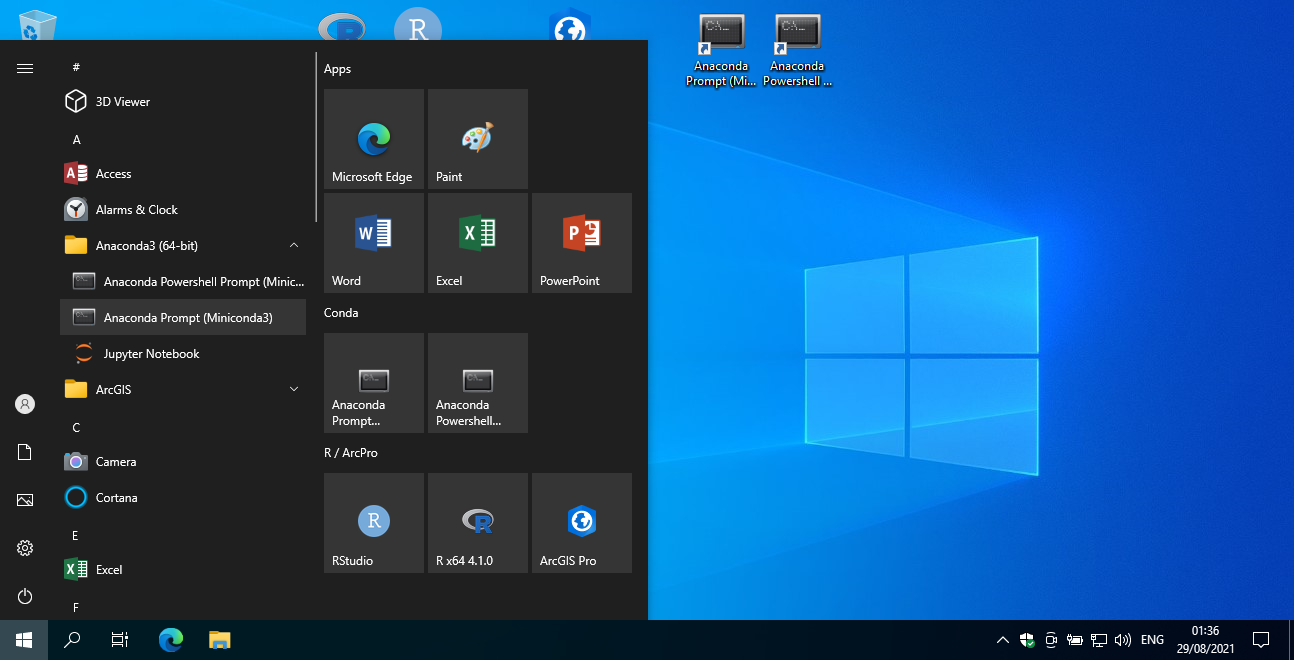Click the Power button in Start menu
The image size is (1294, 660).
coord(25,596)
